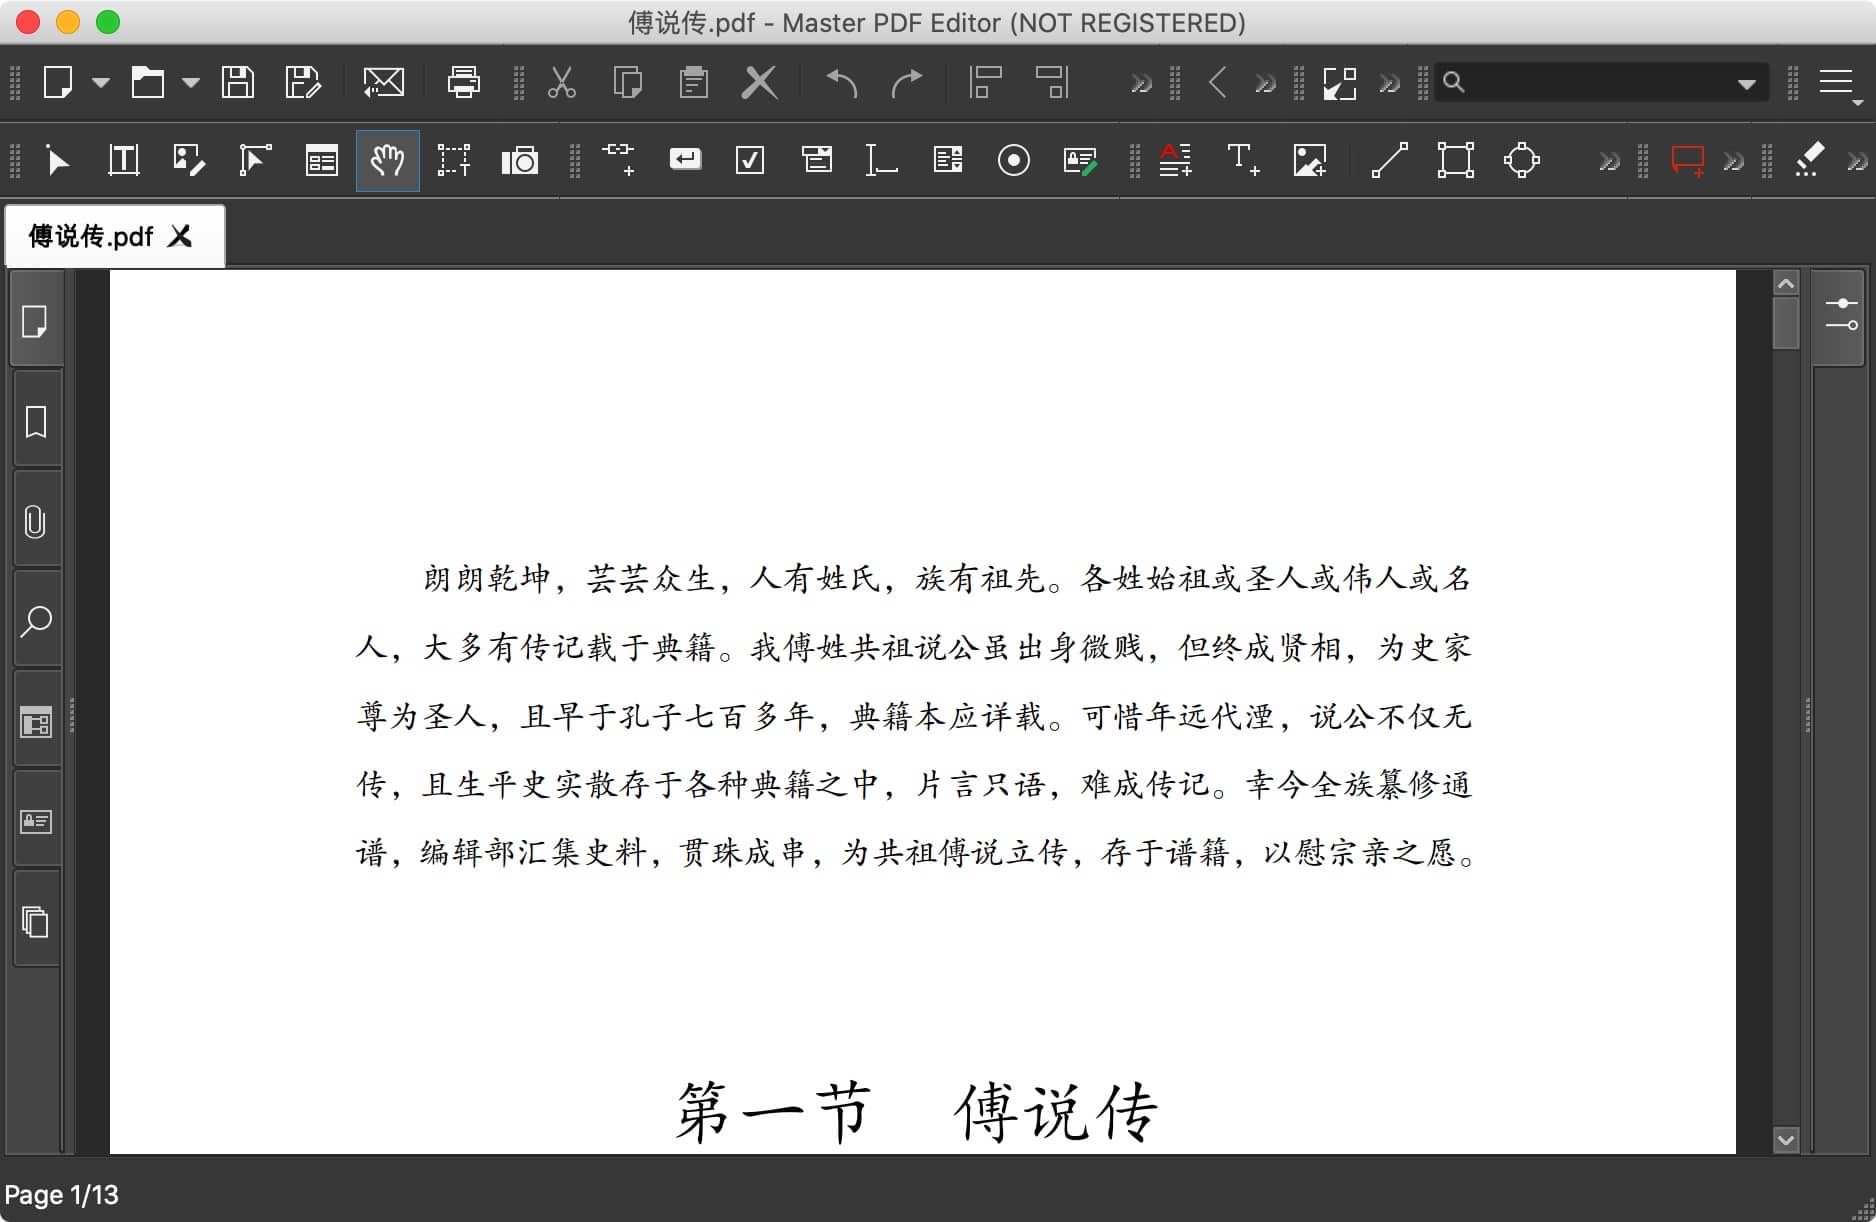Align objects left icon
This screenshot has width=1876, height=1222.
tap(985, 82)
